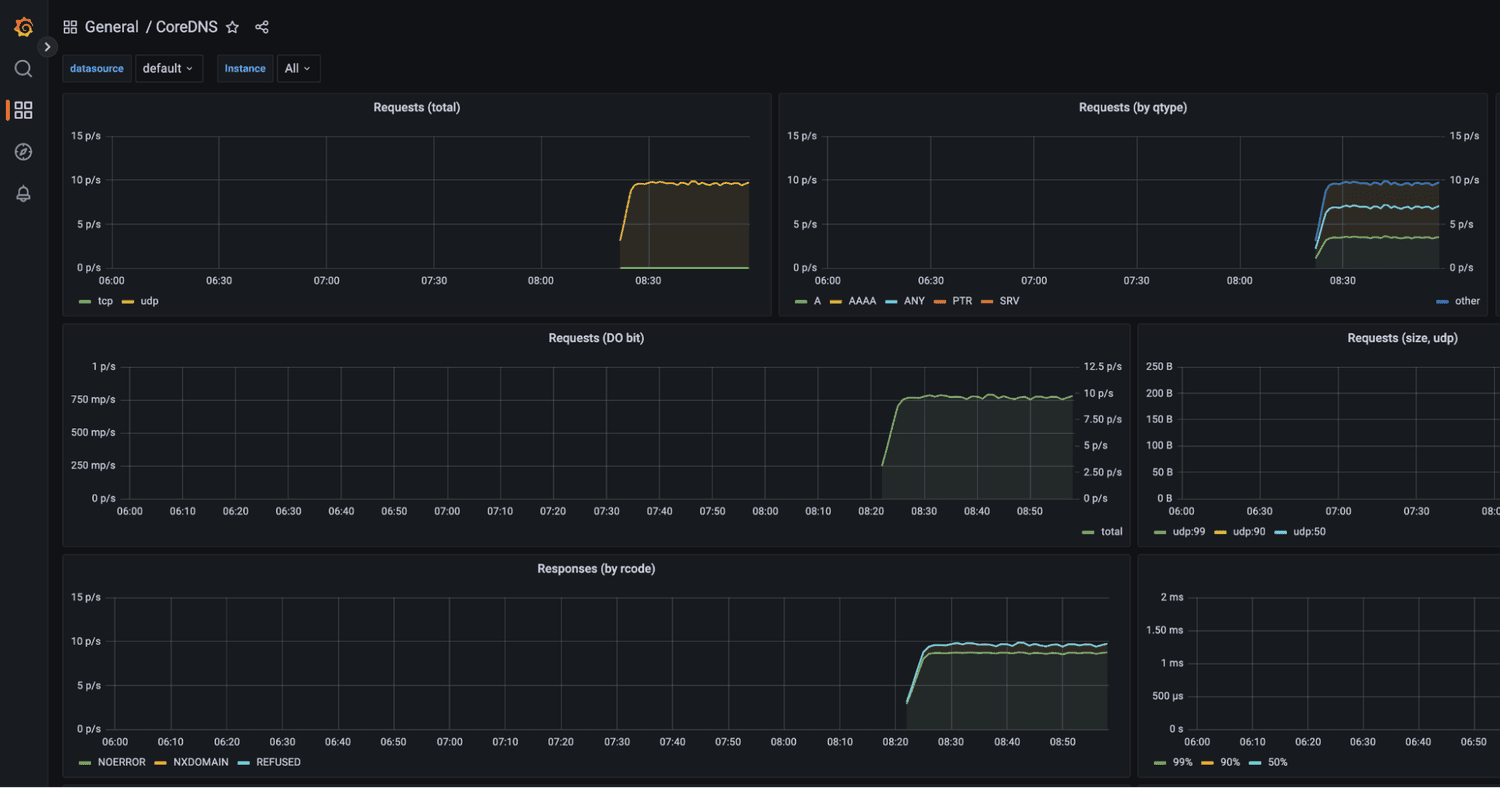
Task: Open the datasource default dropdown
Action: point(169,68)
